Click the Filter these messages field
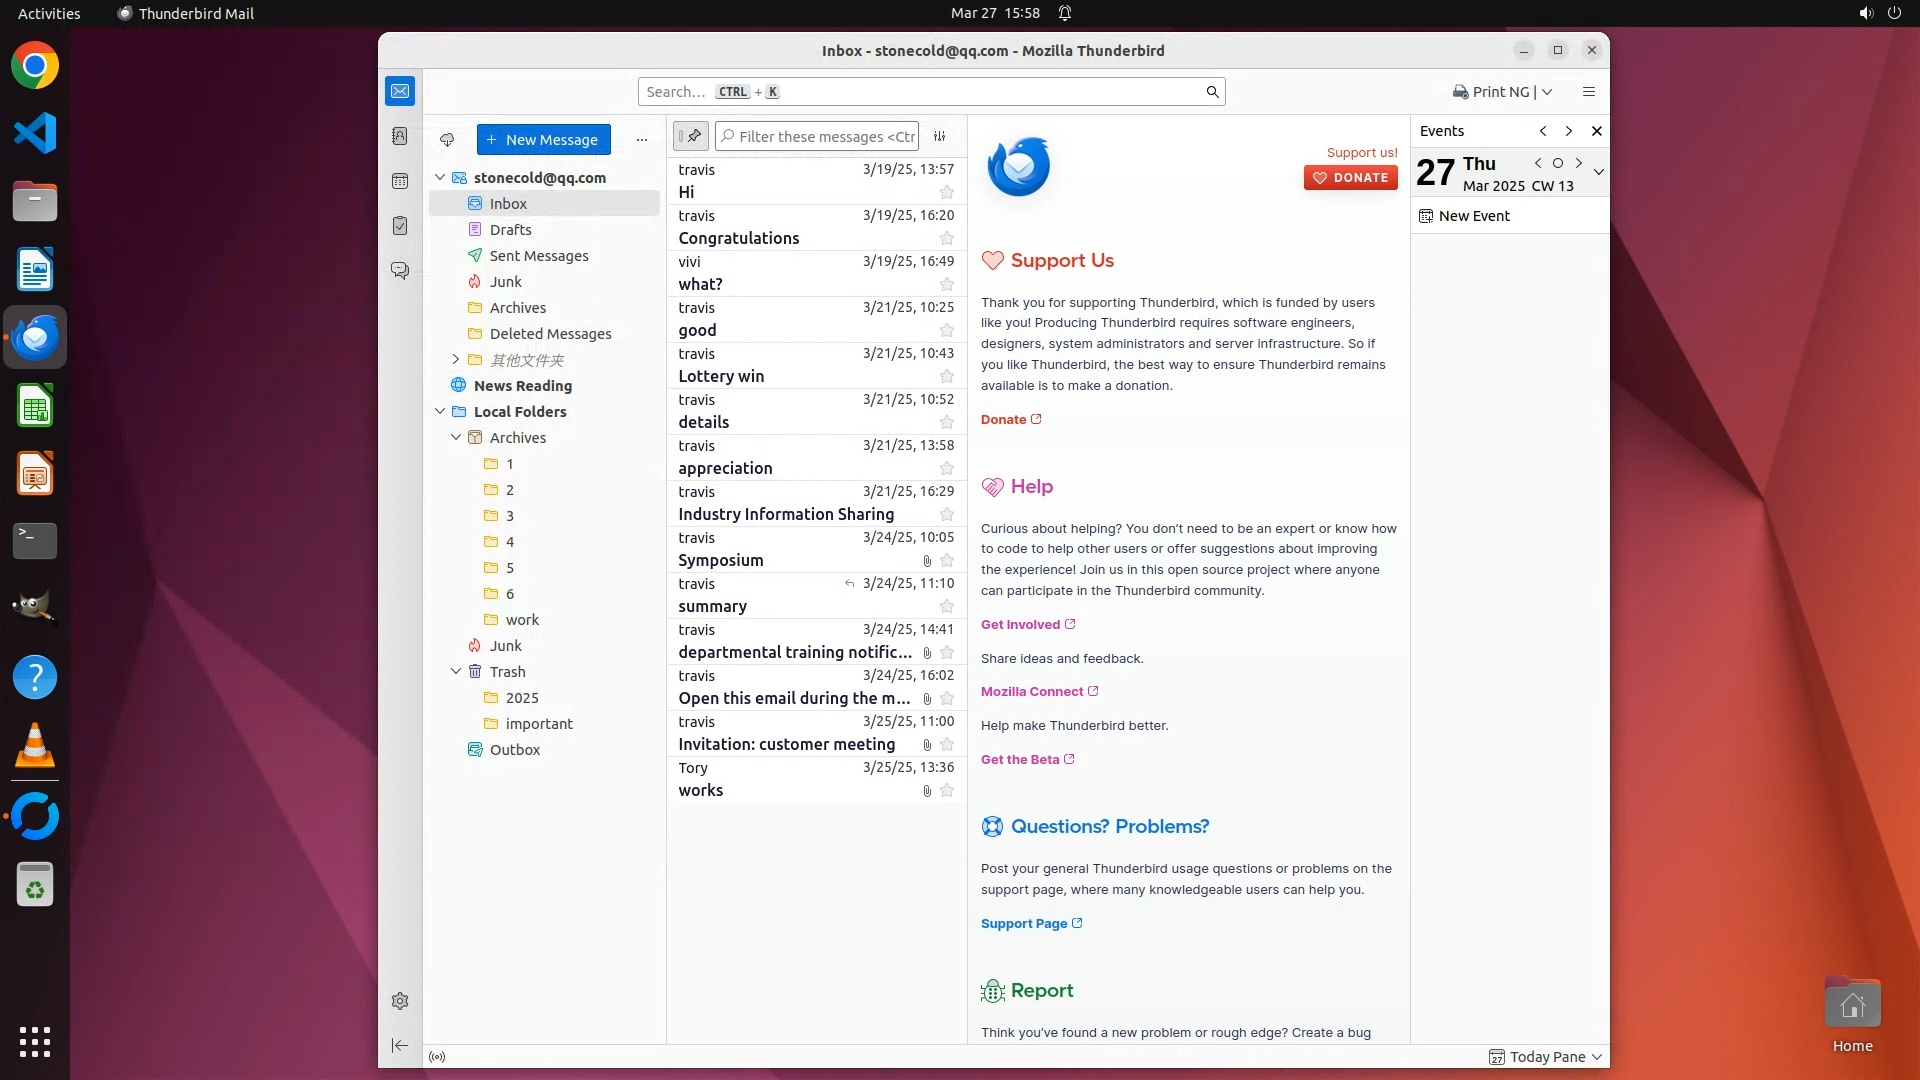The height and width of the screenshot is (1080, 1920). (x=825, y=137)
